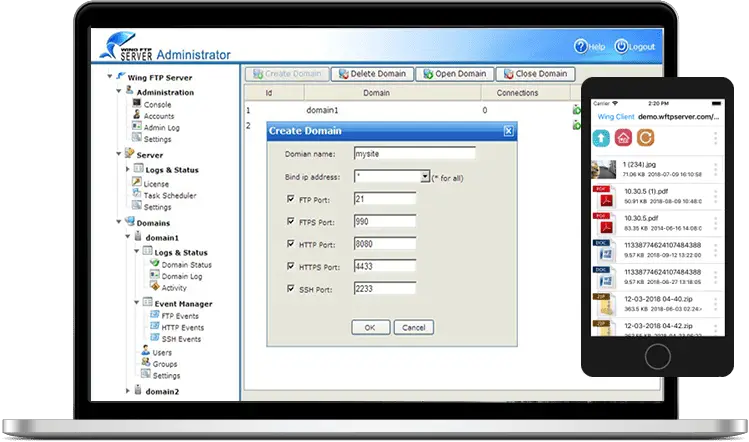Image resolution: width=749 pixels, height=442 pixels.
Task: Toggle the HTTP Port checkbox
Action: [x=290, y=244]
